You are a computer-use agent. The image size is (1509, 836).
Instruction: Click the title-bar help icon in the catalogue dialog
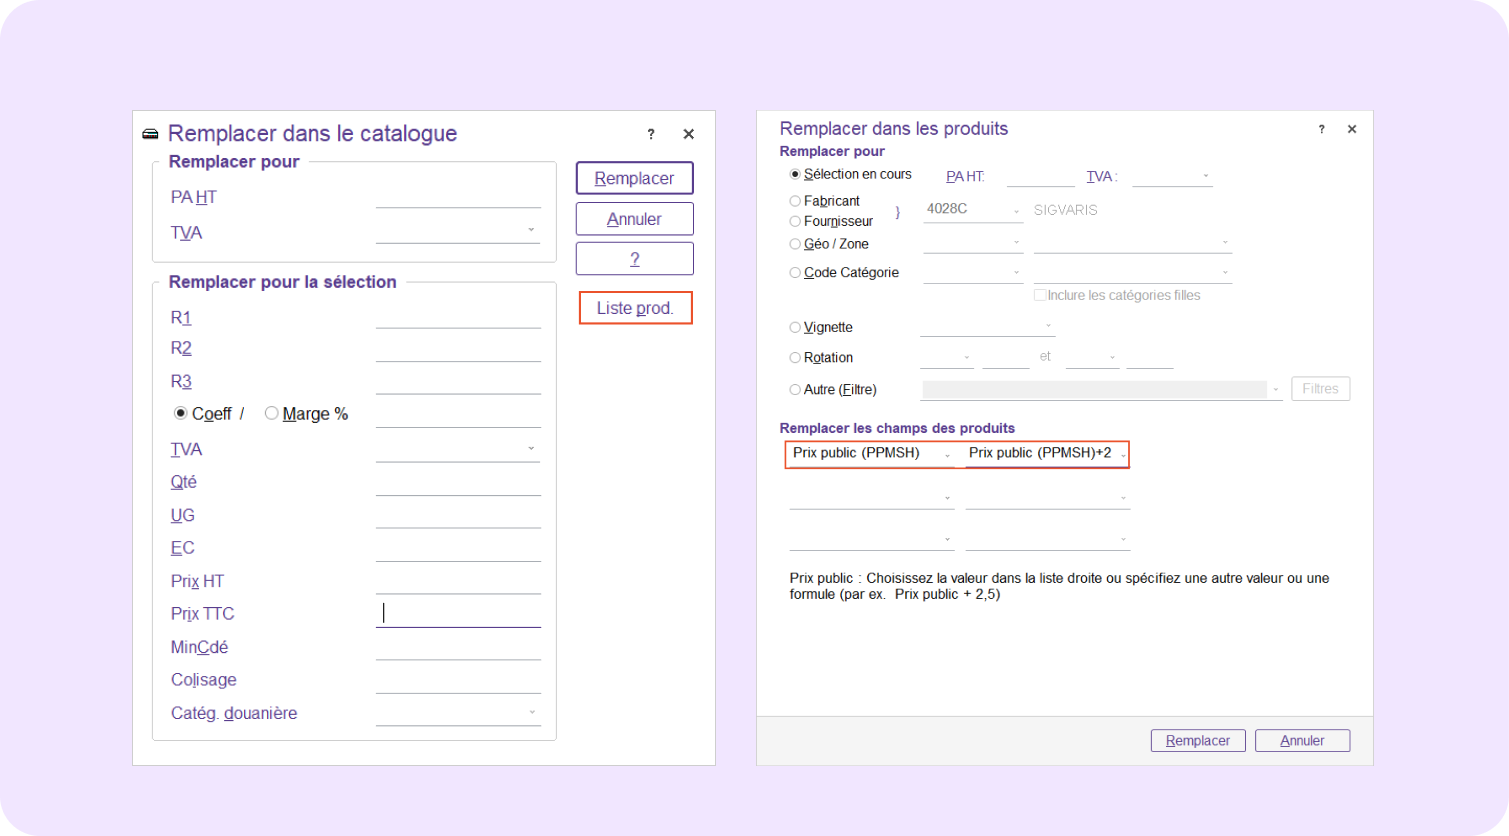651,134
